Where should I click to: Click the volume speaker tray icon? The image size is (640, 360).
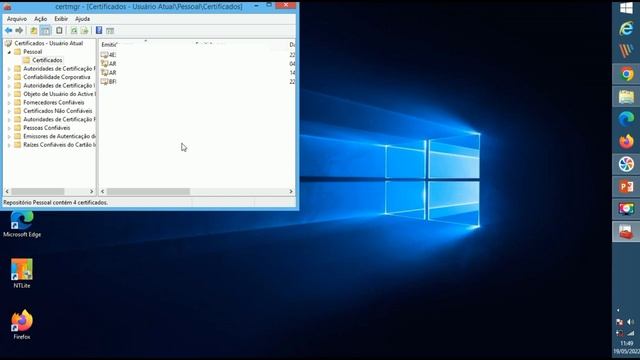click(x=631, y=322)
